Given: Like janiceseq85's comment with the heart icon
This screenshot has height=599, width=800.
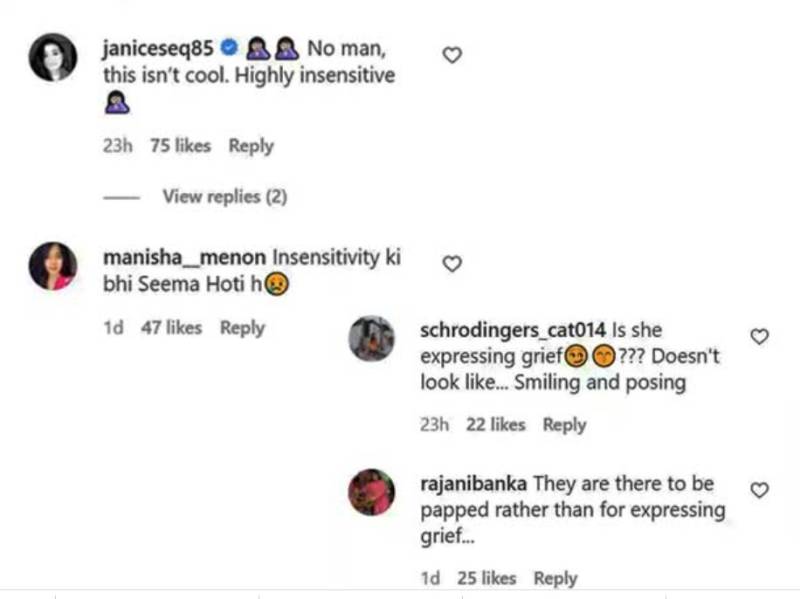Looking at the screenshot, I should [452, 55].
